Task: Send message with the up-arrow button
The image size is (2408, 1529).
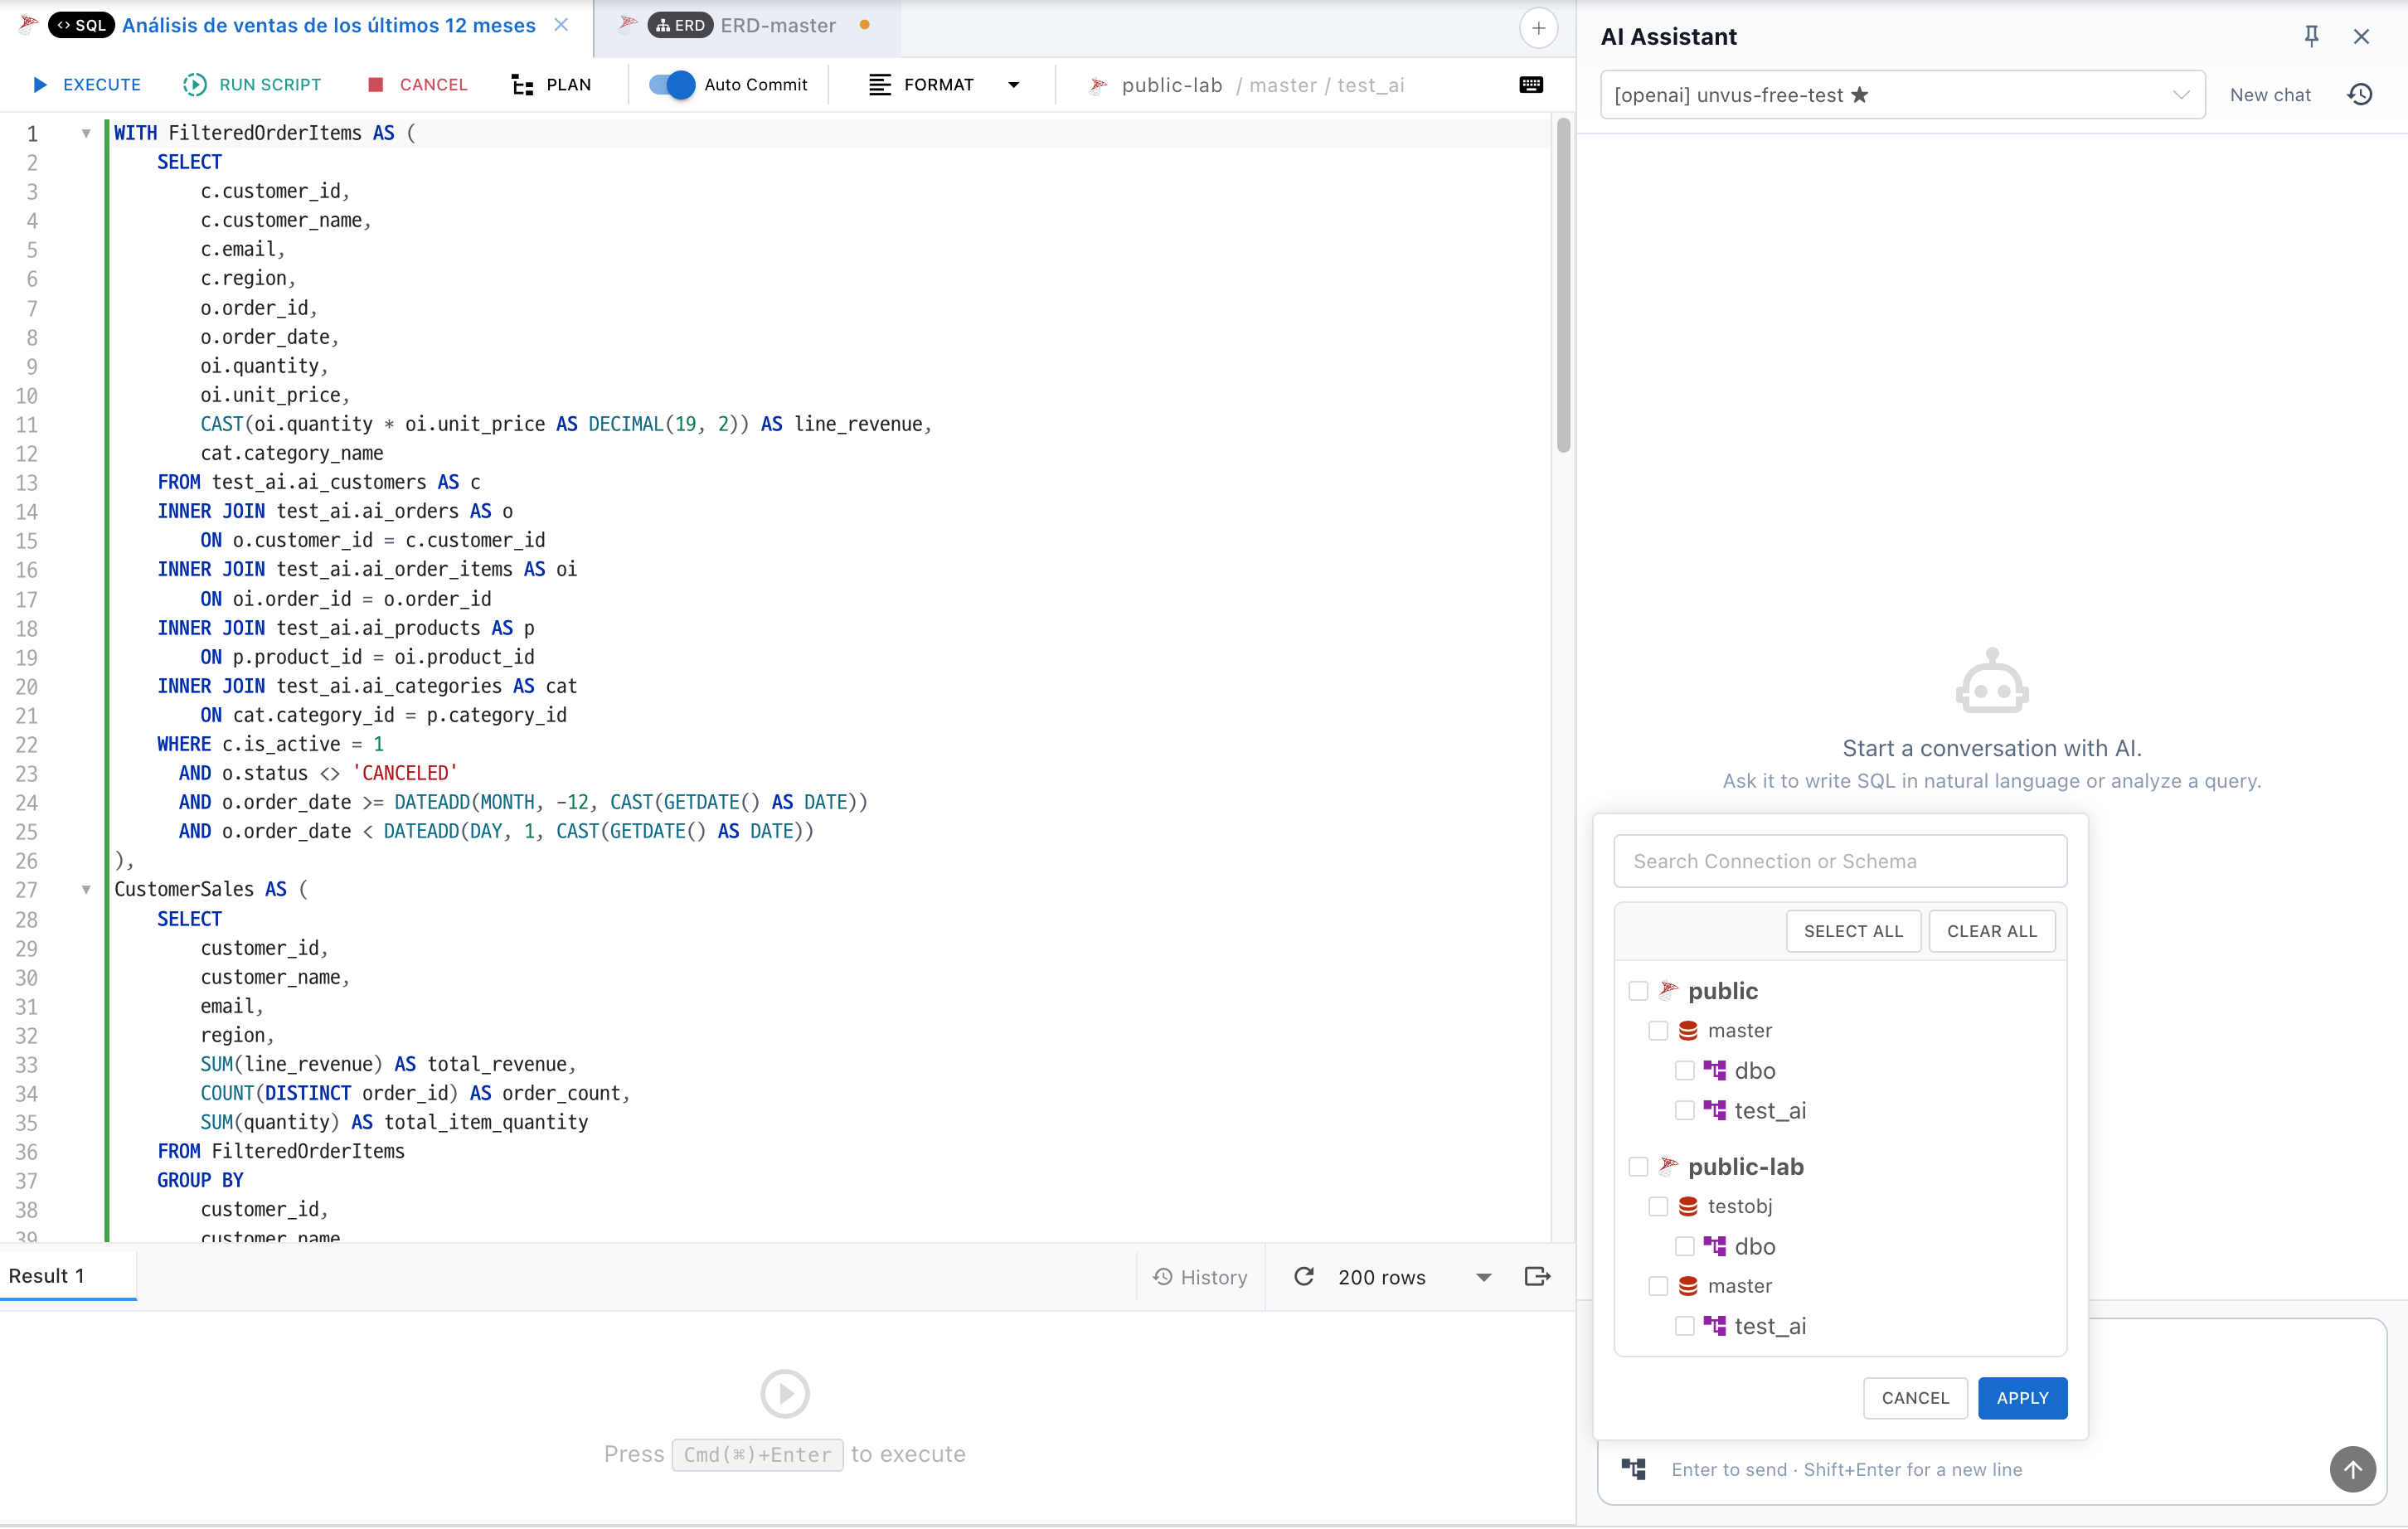Action: point(2352,1470)
